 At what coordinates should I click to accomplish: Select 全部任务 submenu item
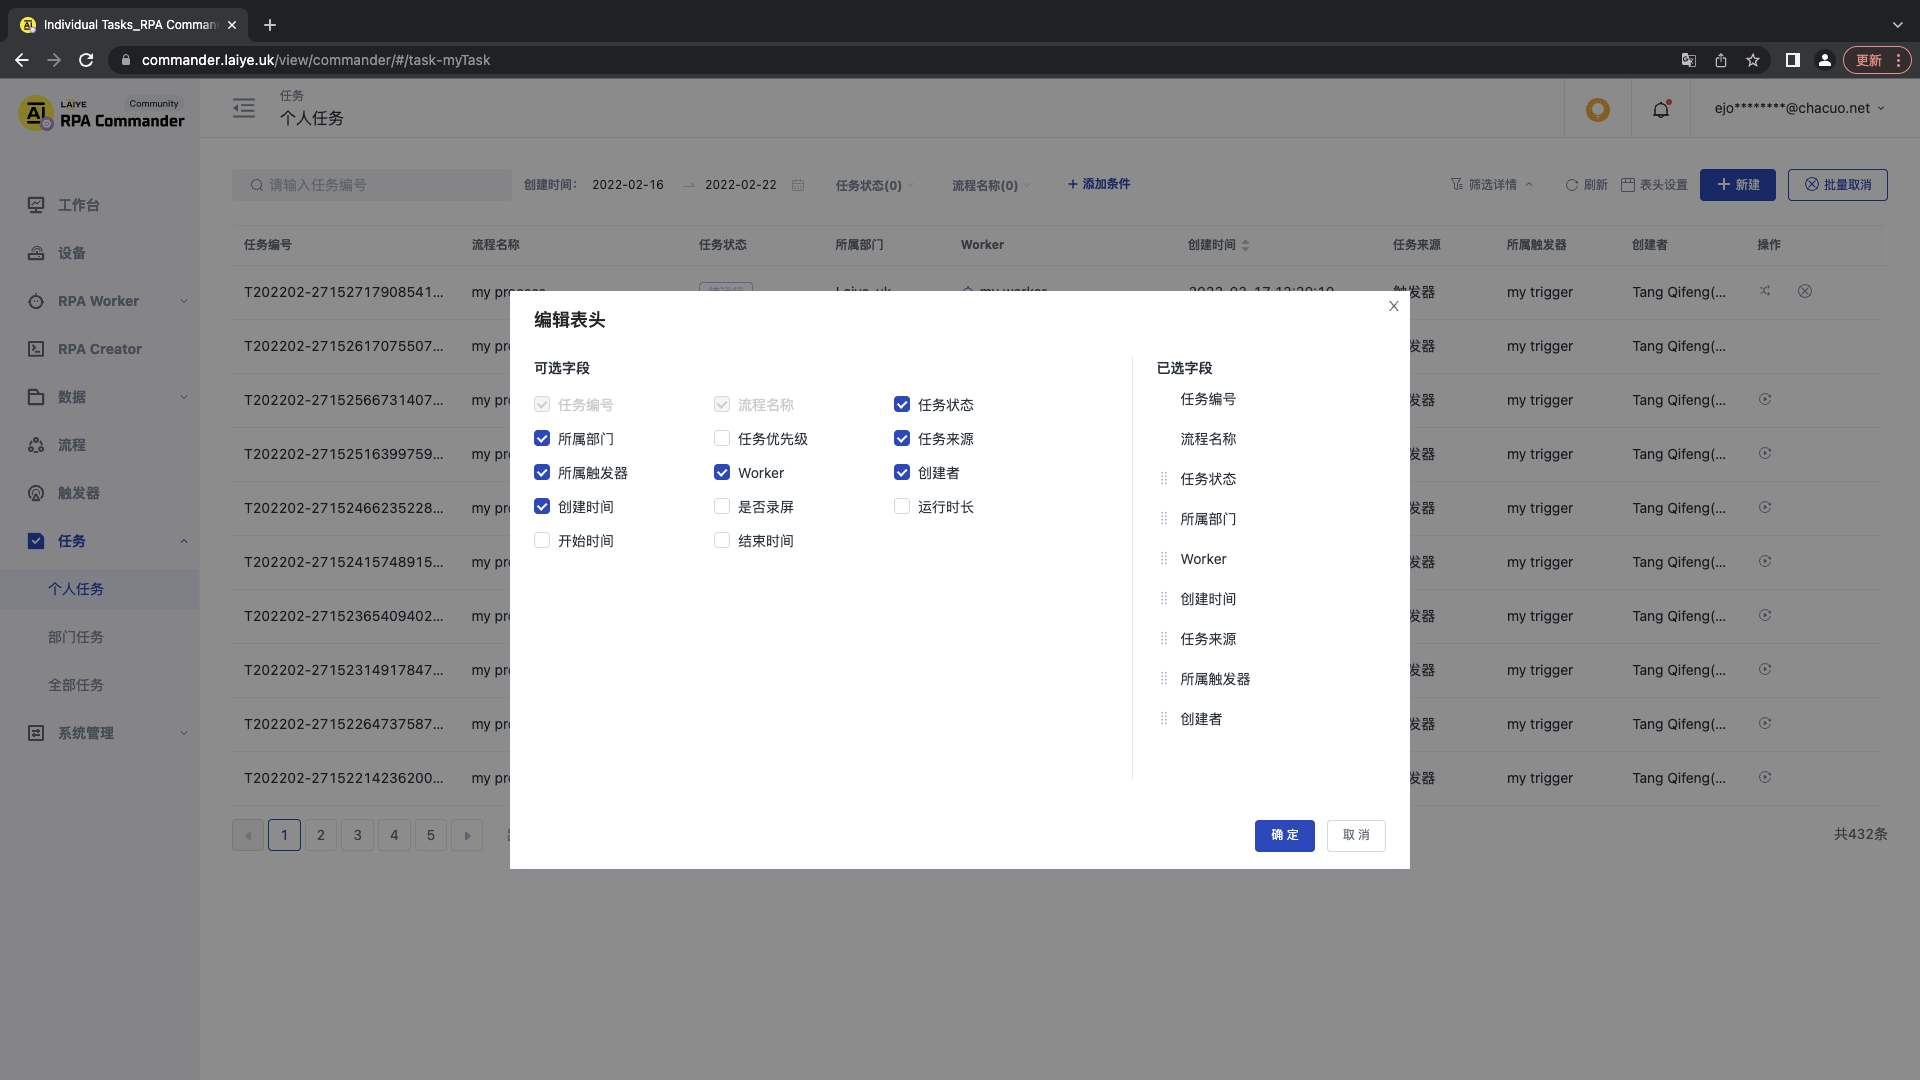[x=100, y=685]
